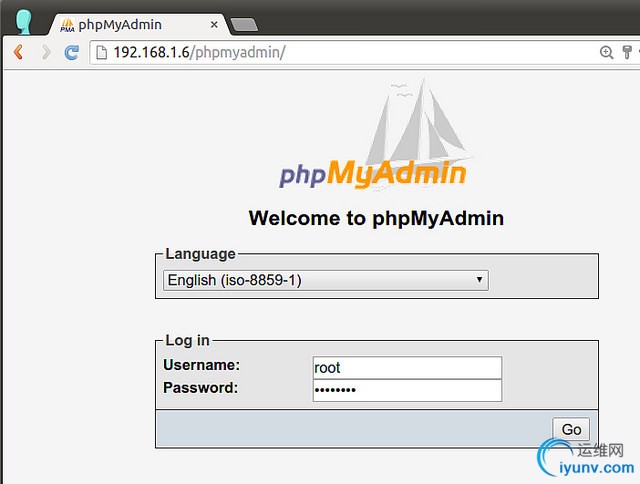Switch to the phpMyAdmin tab
This screenshot has width=640, height=484.
139,25
